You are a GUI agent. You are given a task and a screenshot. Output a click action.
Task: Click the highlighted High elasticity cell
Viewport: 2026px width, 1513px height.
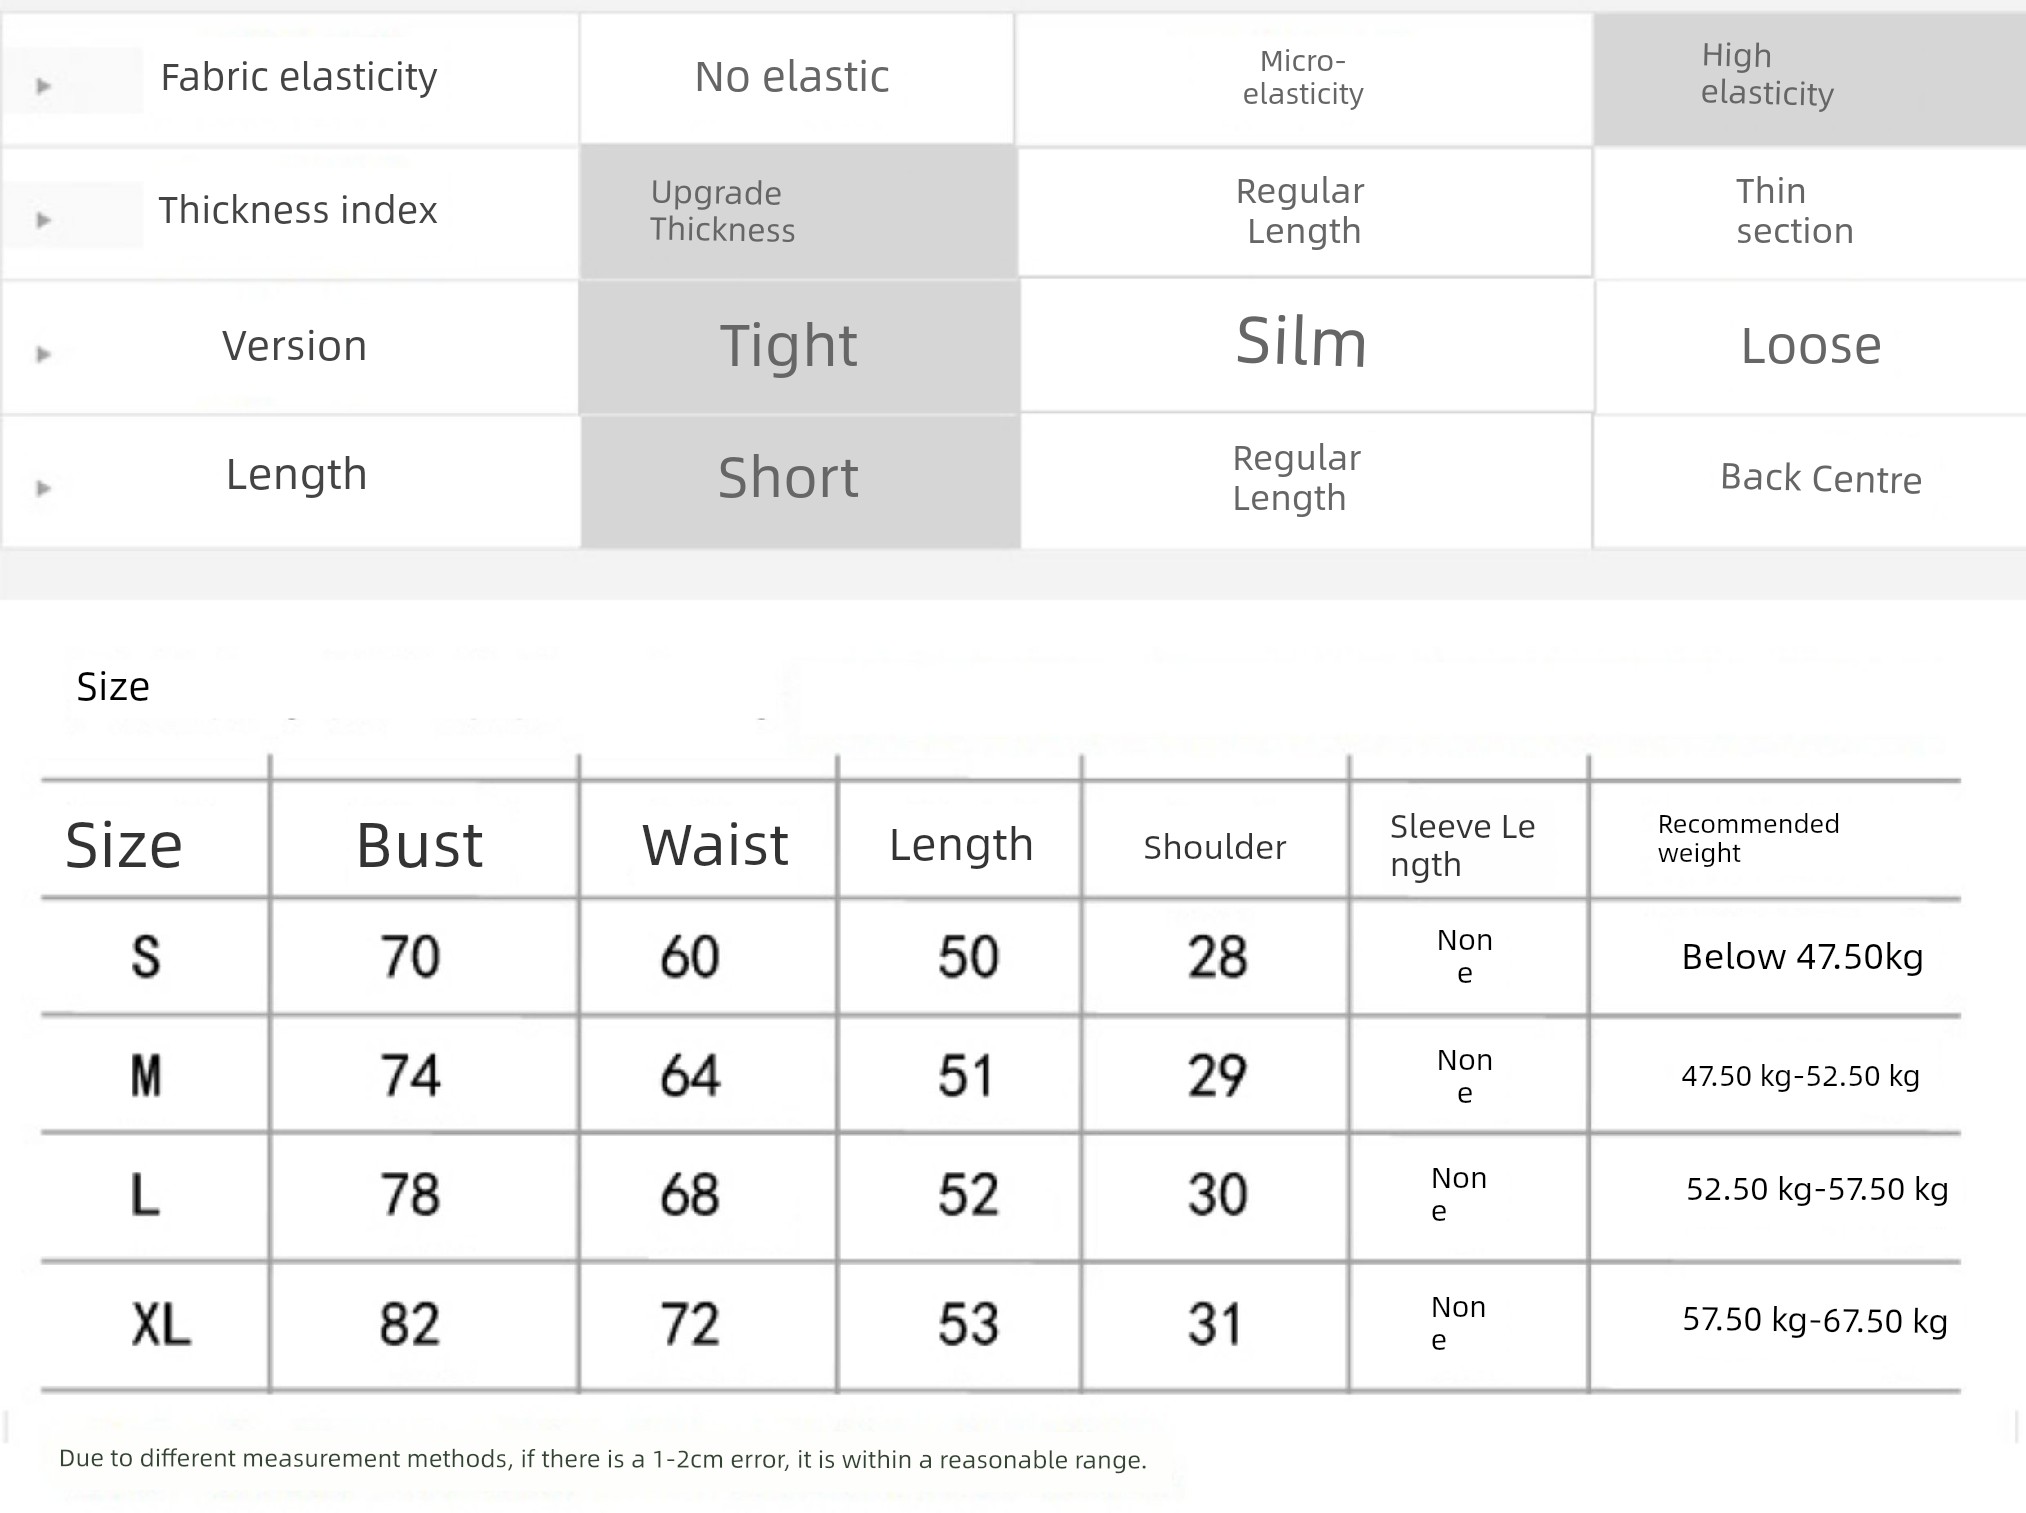click(1767, 75)
